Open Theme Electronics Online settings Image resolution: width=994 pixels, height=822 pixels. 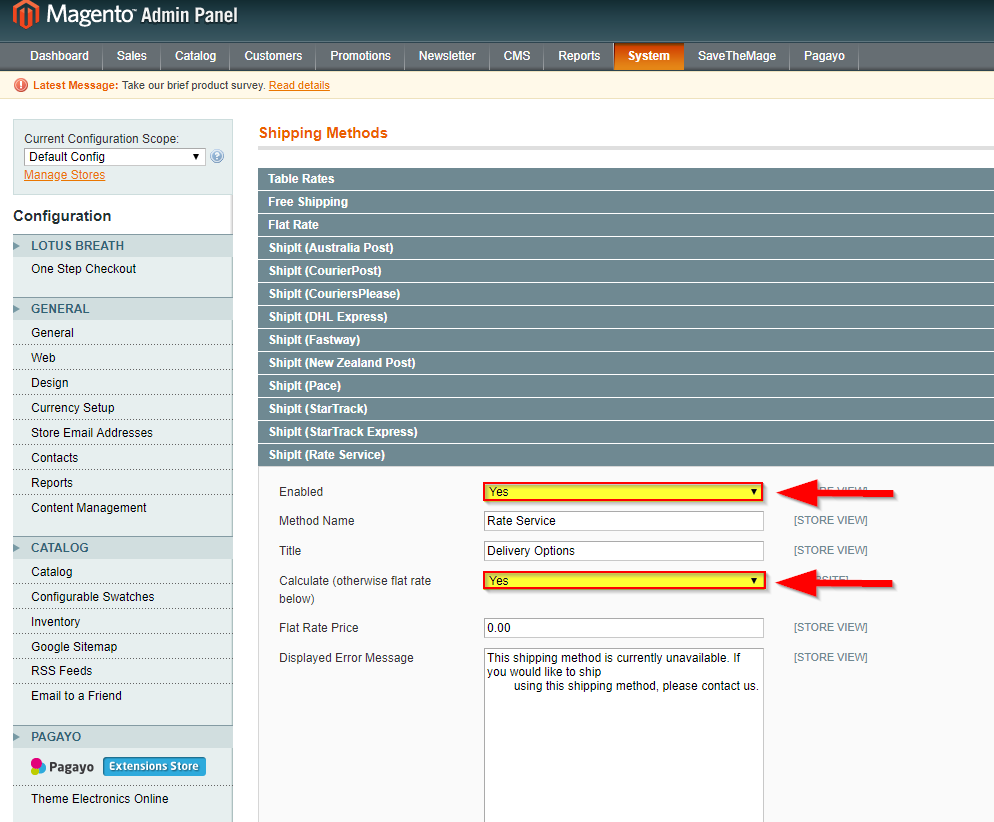point(123,799)
